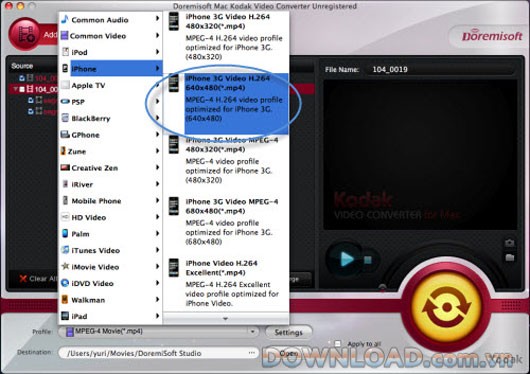Image resolution: width=530 pixels, height=374 pixels.
Task: Click the Add video film-reel icon
Action: (26, 34)
